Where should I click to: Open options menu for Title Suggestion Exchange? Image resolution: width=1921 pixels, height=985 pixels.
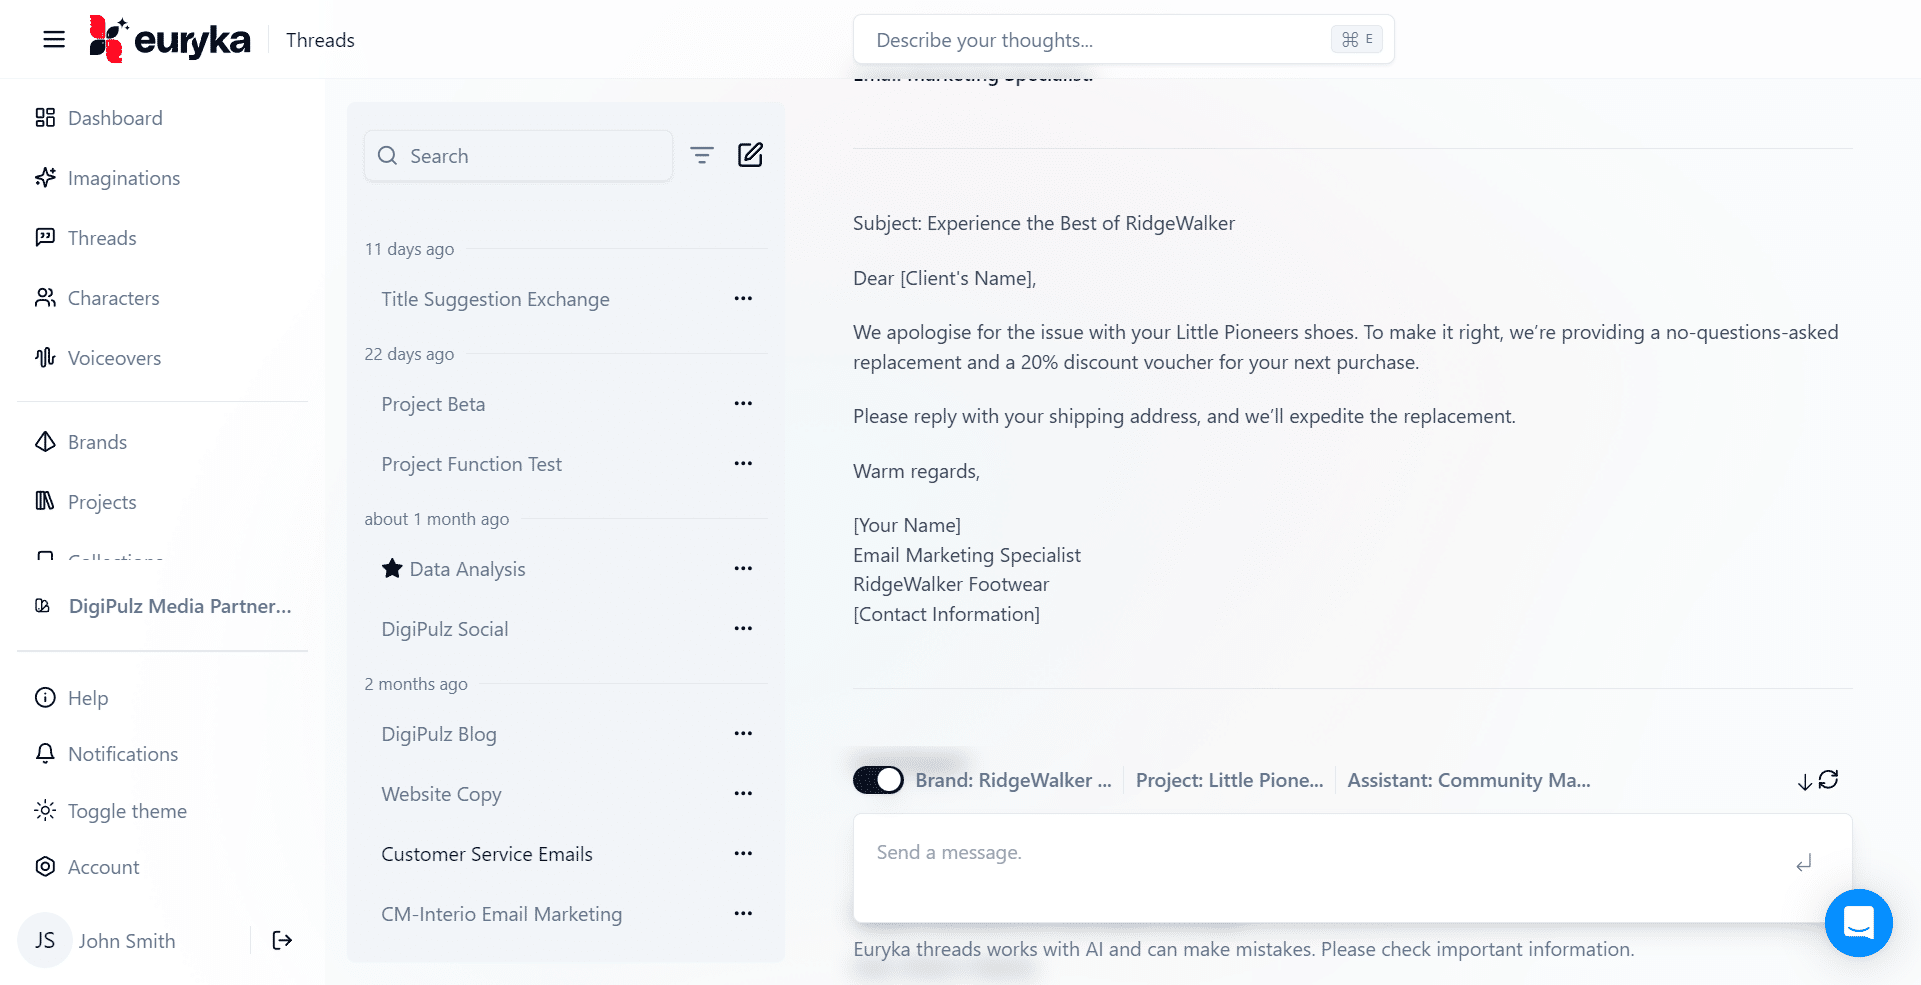point(743,298)
